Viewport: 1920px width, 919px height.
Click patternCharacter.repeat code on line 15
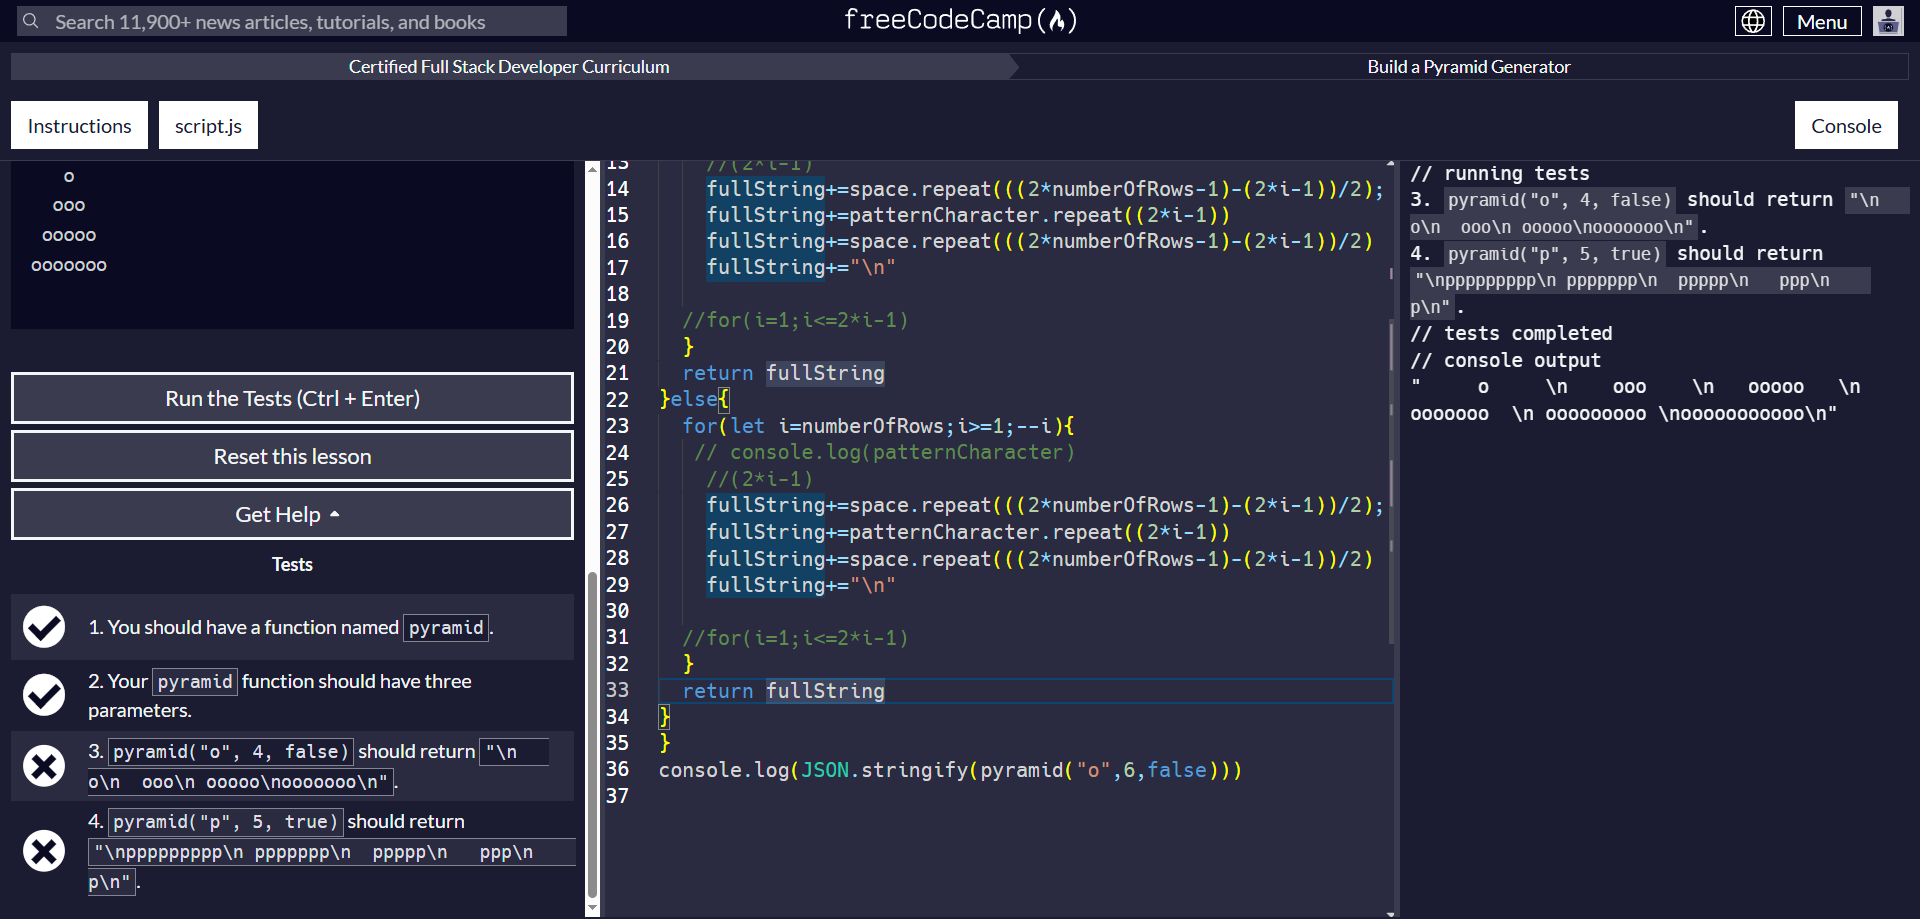tap(968, 215)
